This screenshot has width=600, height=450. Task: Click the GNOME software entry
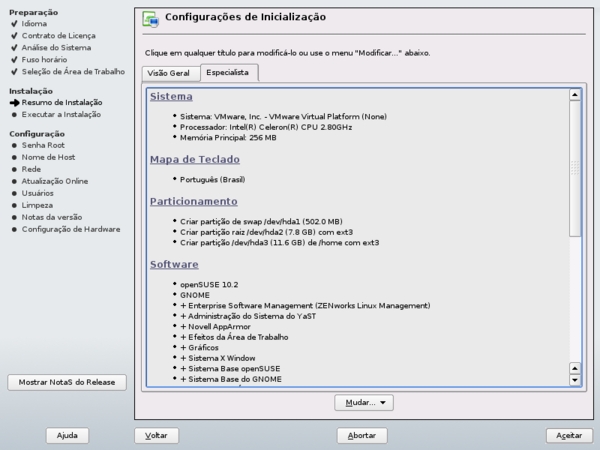coord(195,295)
